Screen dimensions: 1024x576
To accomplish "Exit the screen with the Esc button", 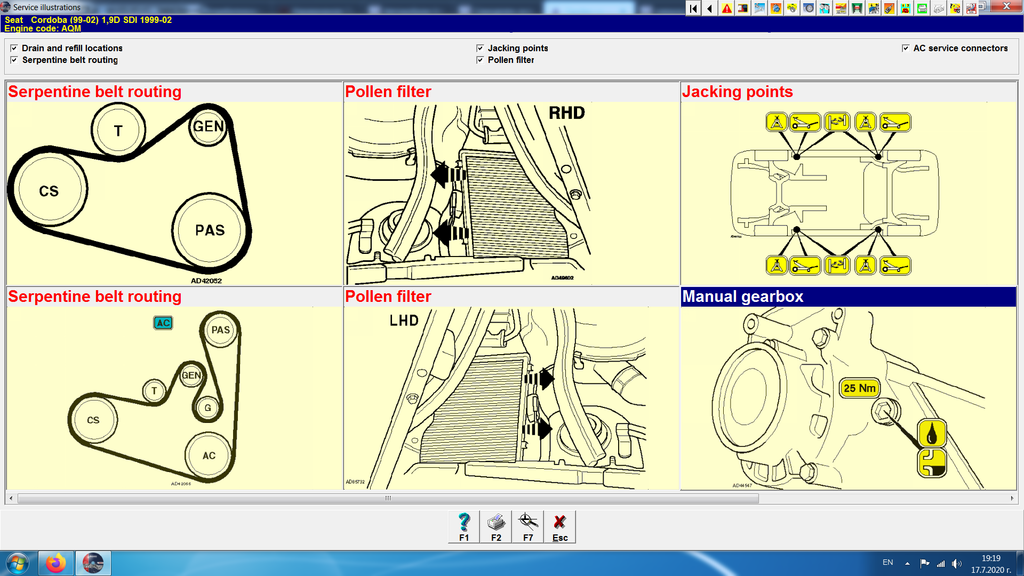I will point(560,527).
